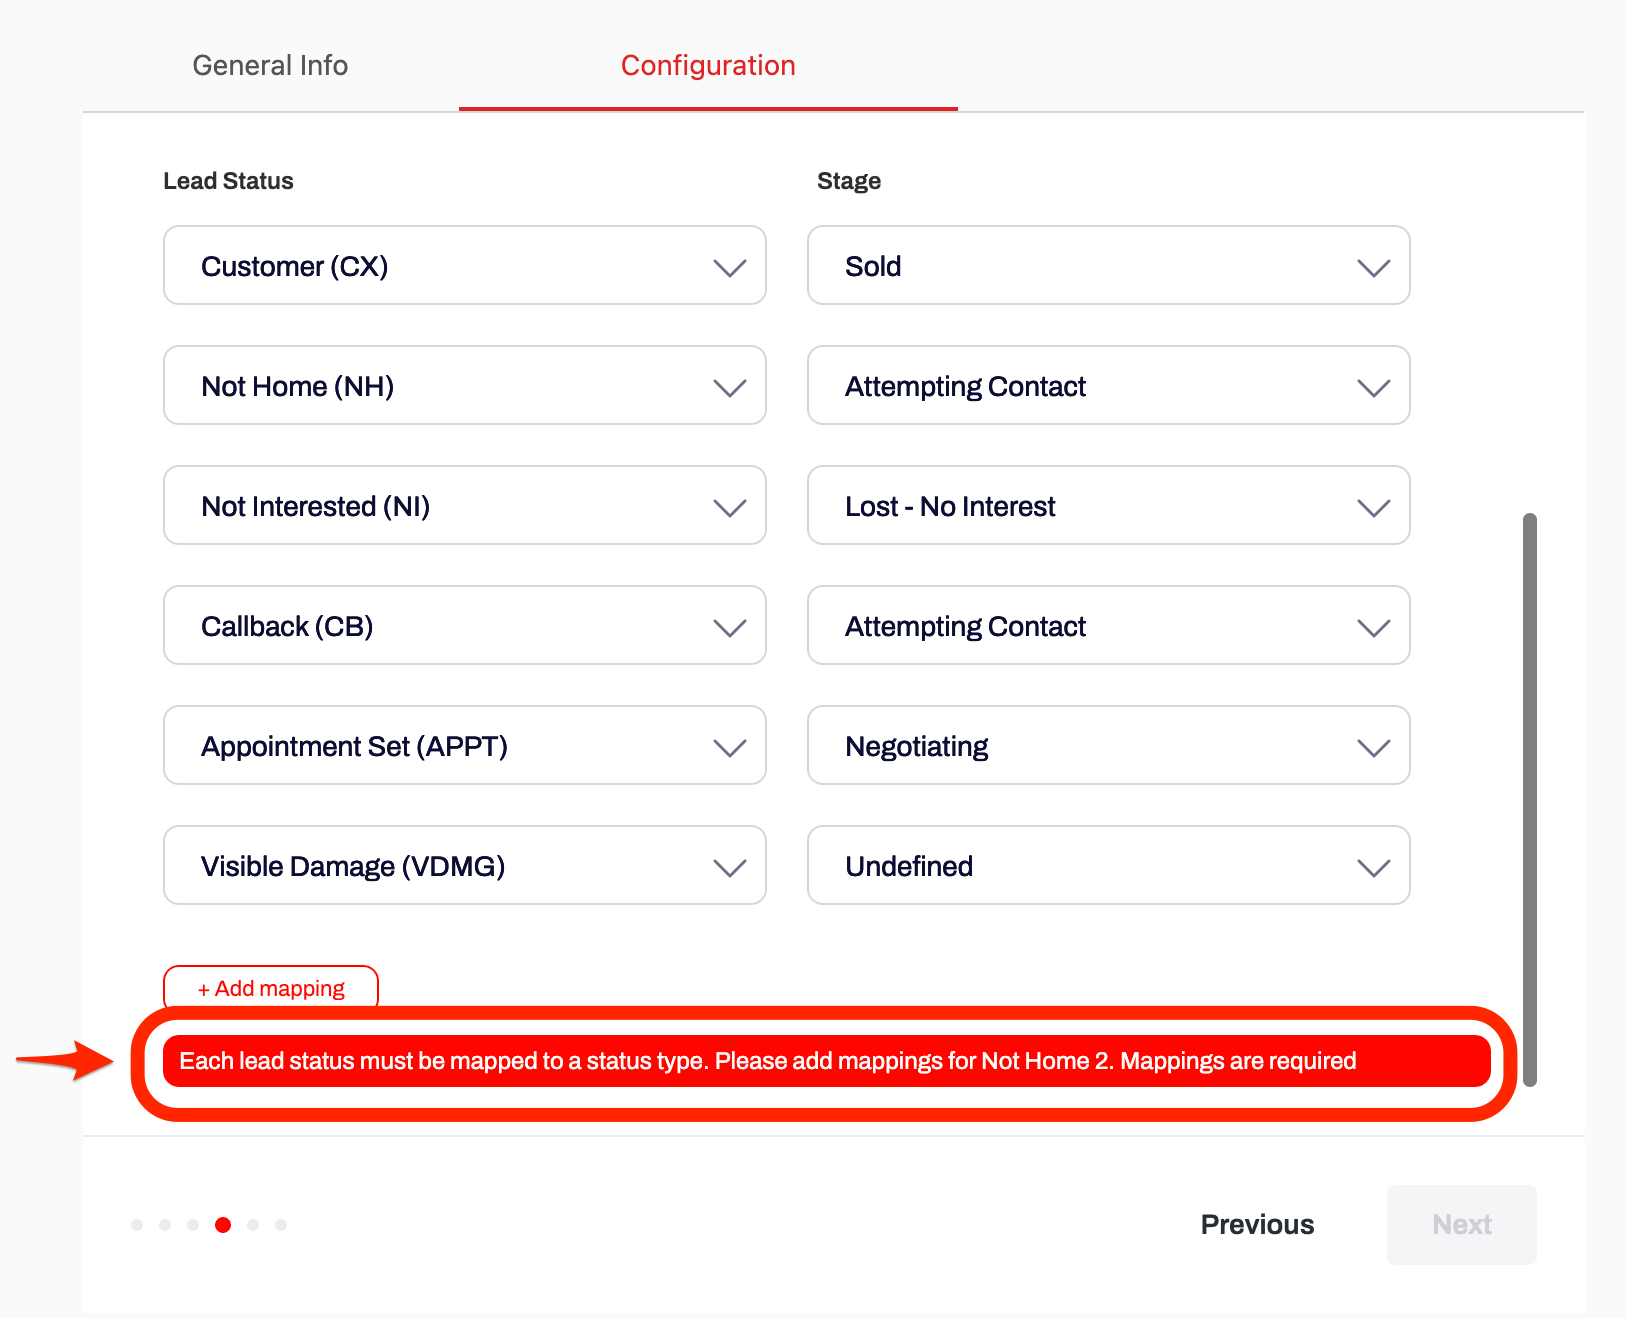Viewport: 1626px width, 1318px height.
Task: Click the vertical scrollbar thumb
Action: 1529,800
